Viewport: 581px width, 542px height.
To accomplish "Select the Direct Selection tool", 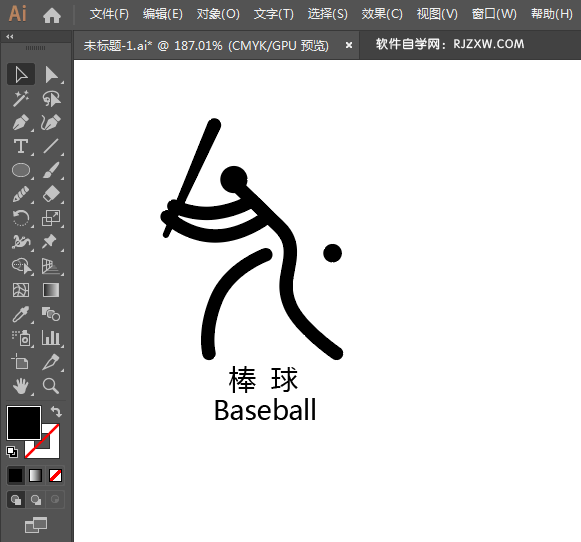I will (x=51, y=74).
